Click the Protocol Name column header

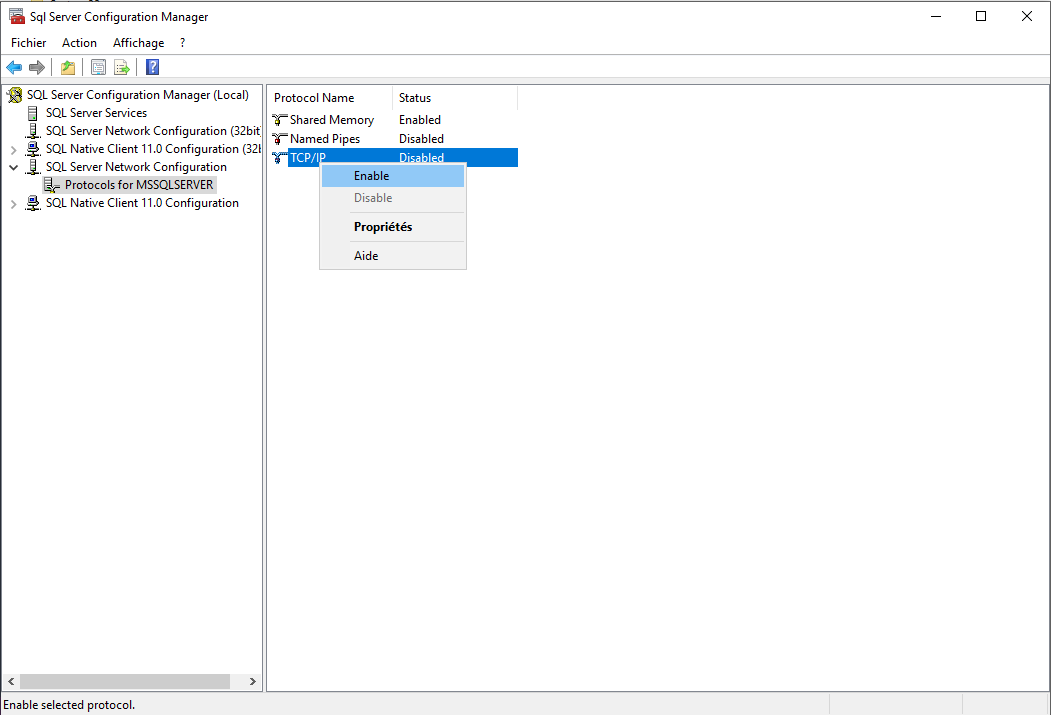pos(314,98)
